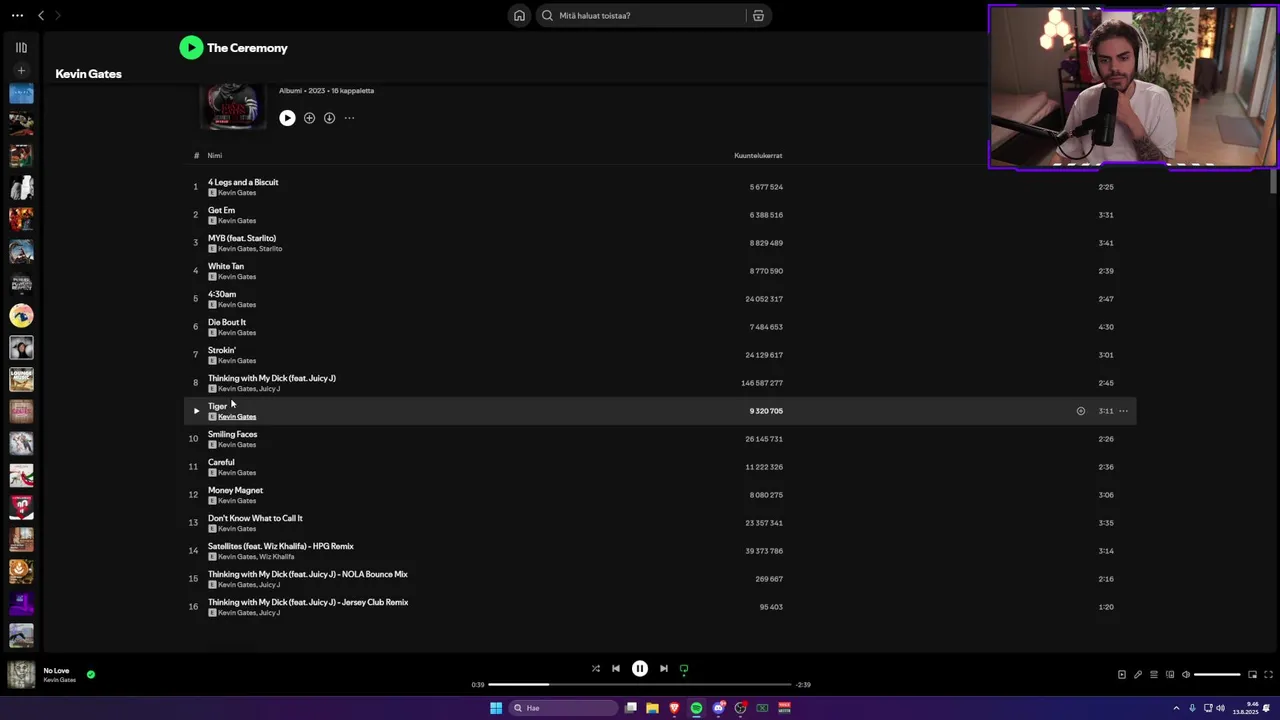Create playlist with sidebar plus button

[x=21, y=70]
